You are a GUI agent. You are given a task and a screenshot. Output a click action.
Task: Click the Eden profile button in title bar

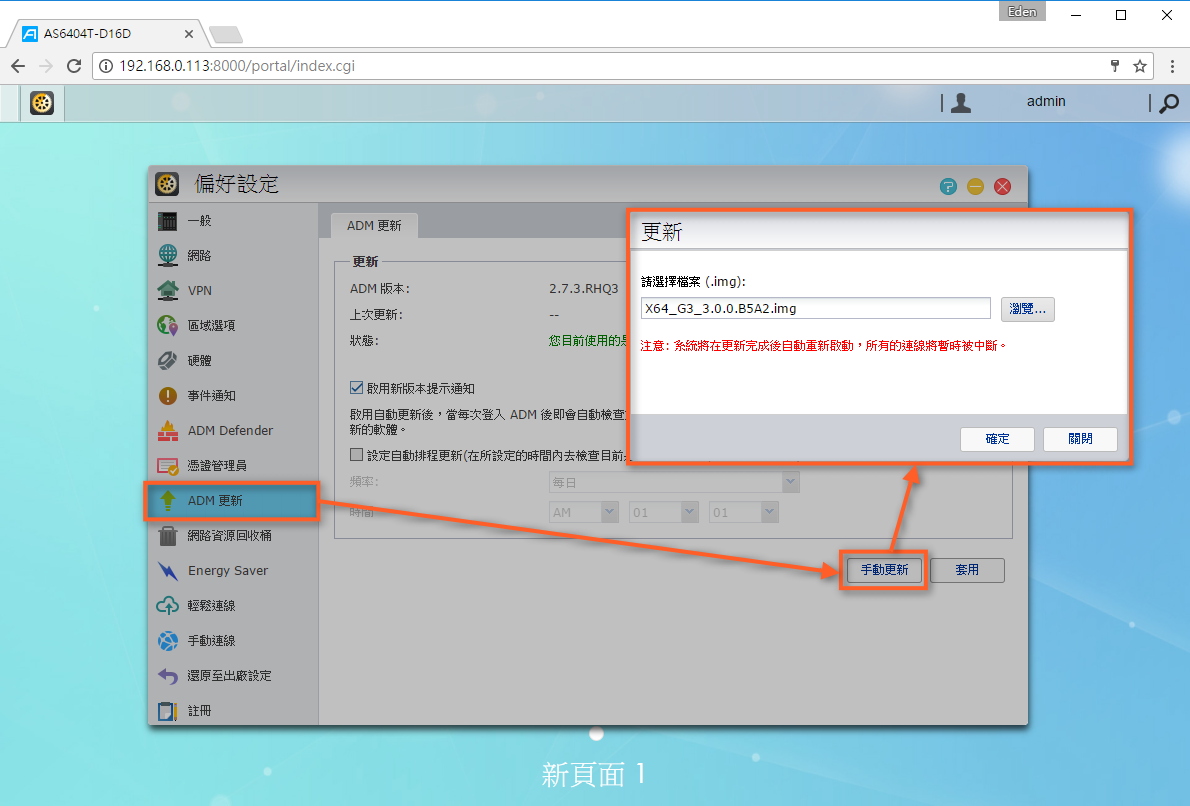coord(1022,11)
